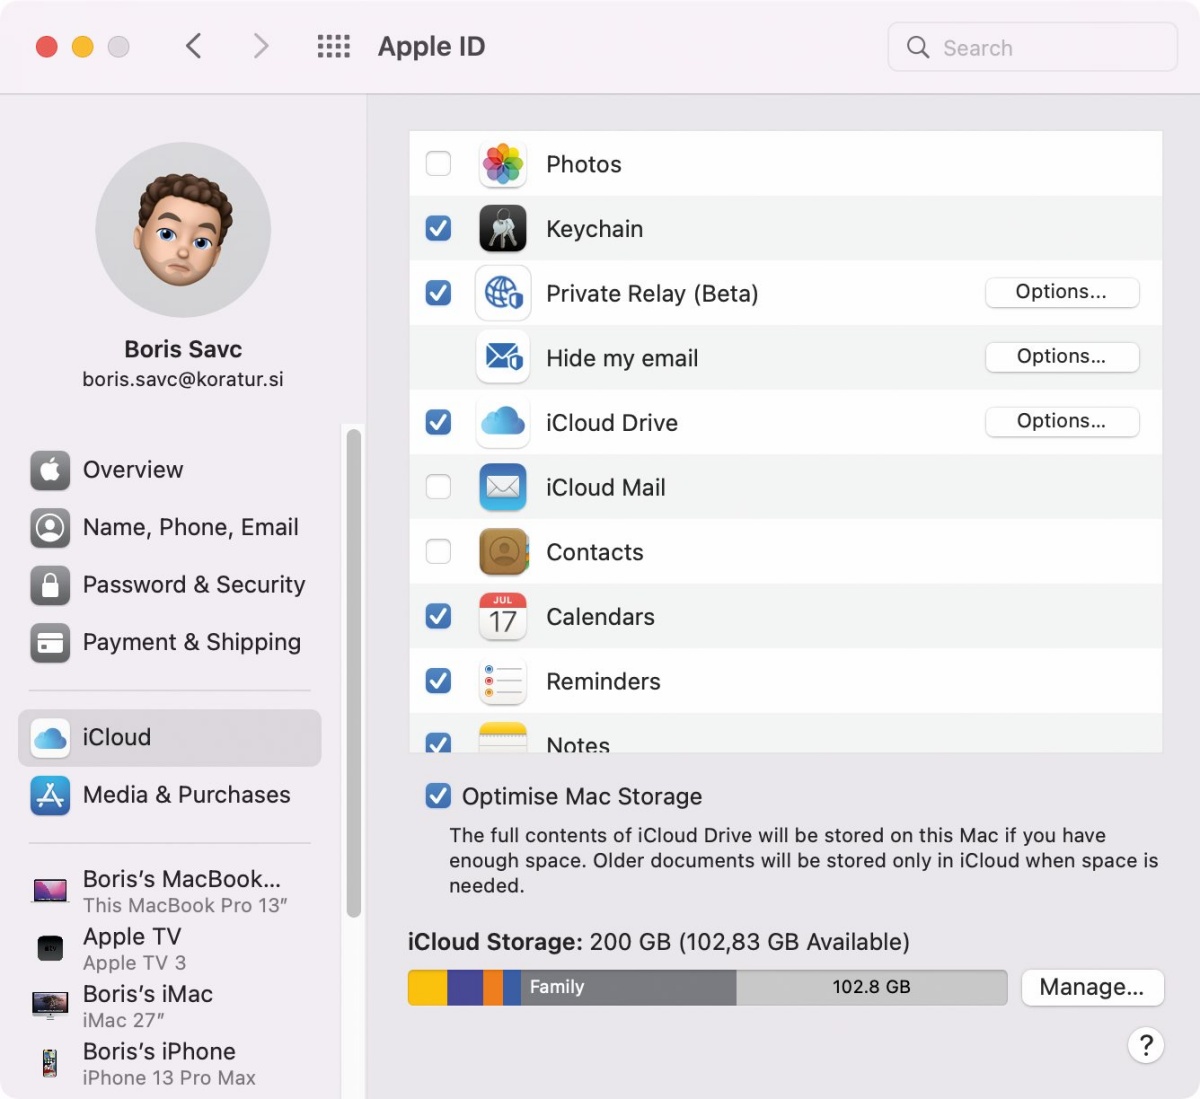Viewport: 1200px width, 1099px height.
Task: Click the 'Boris Savc' account name
Action: point(183,349)
